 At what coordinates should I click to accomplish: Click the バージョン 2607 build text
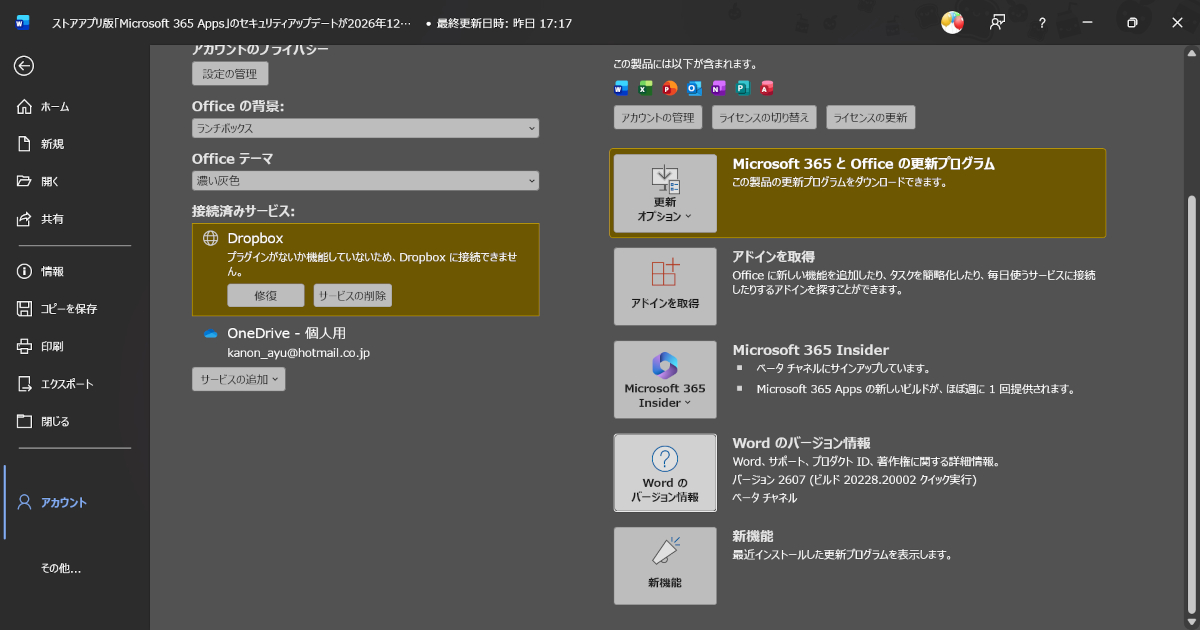[854, 480]
